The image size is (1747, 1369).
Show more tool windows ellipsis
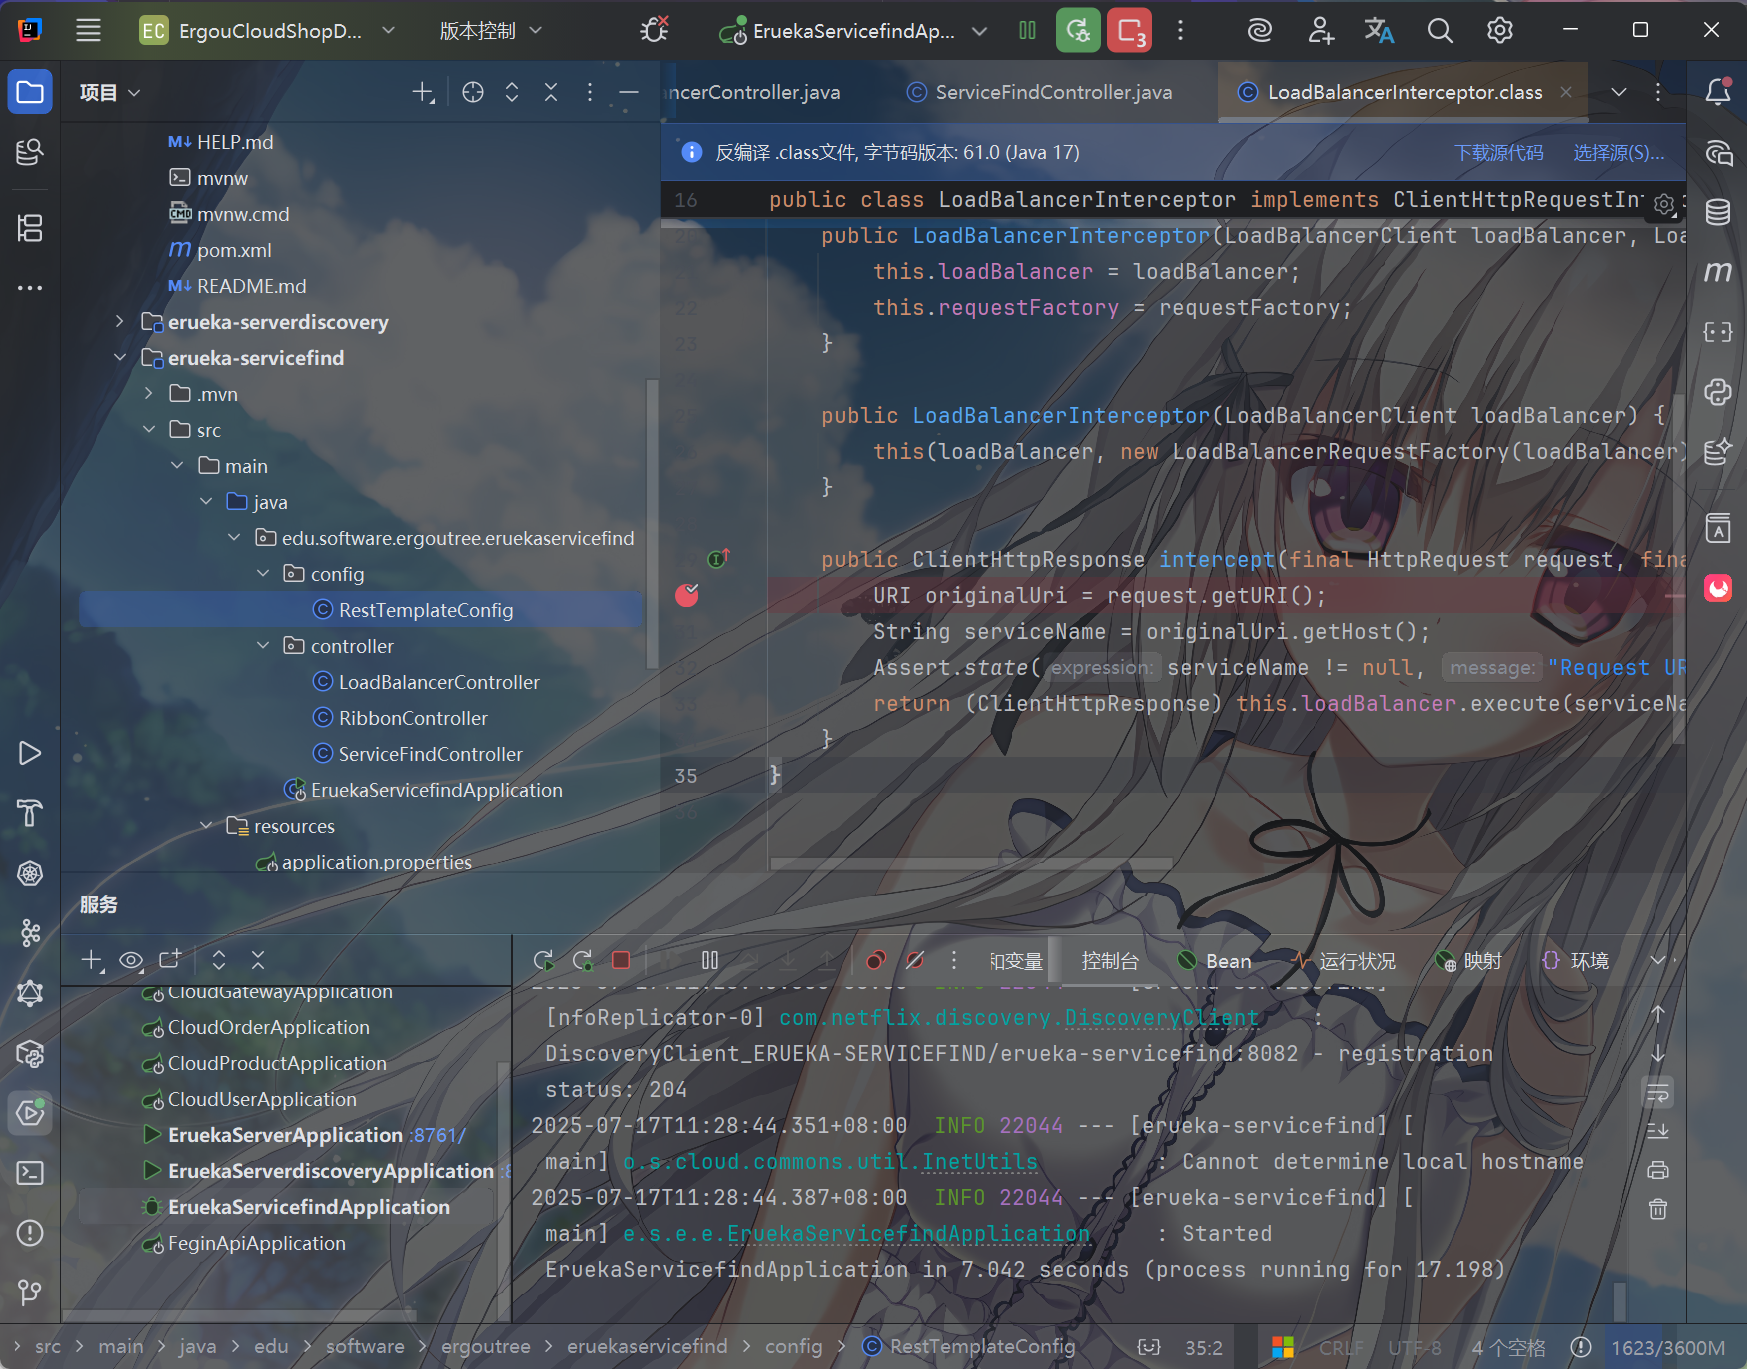[30, 288]
